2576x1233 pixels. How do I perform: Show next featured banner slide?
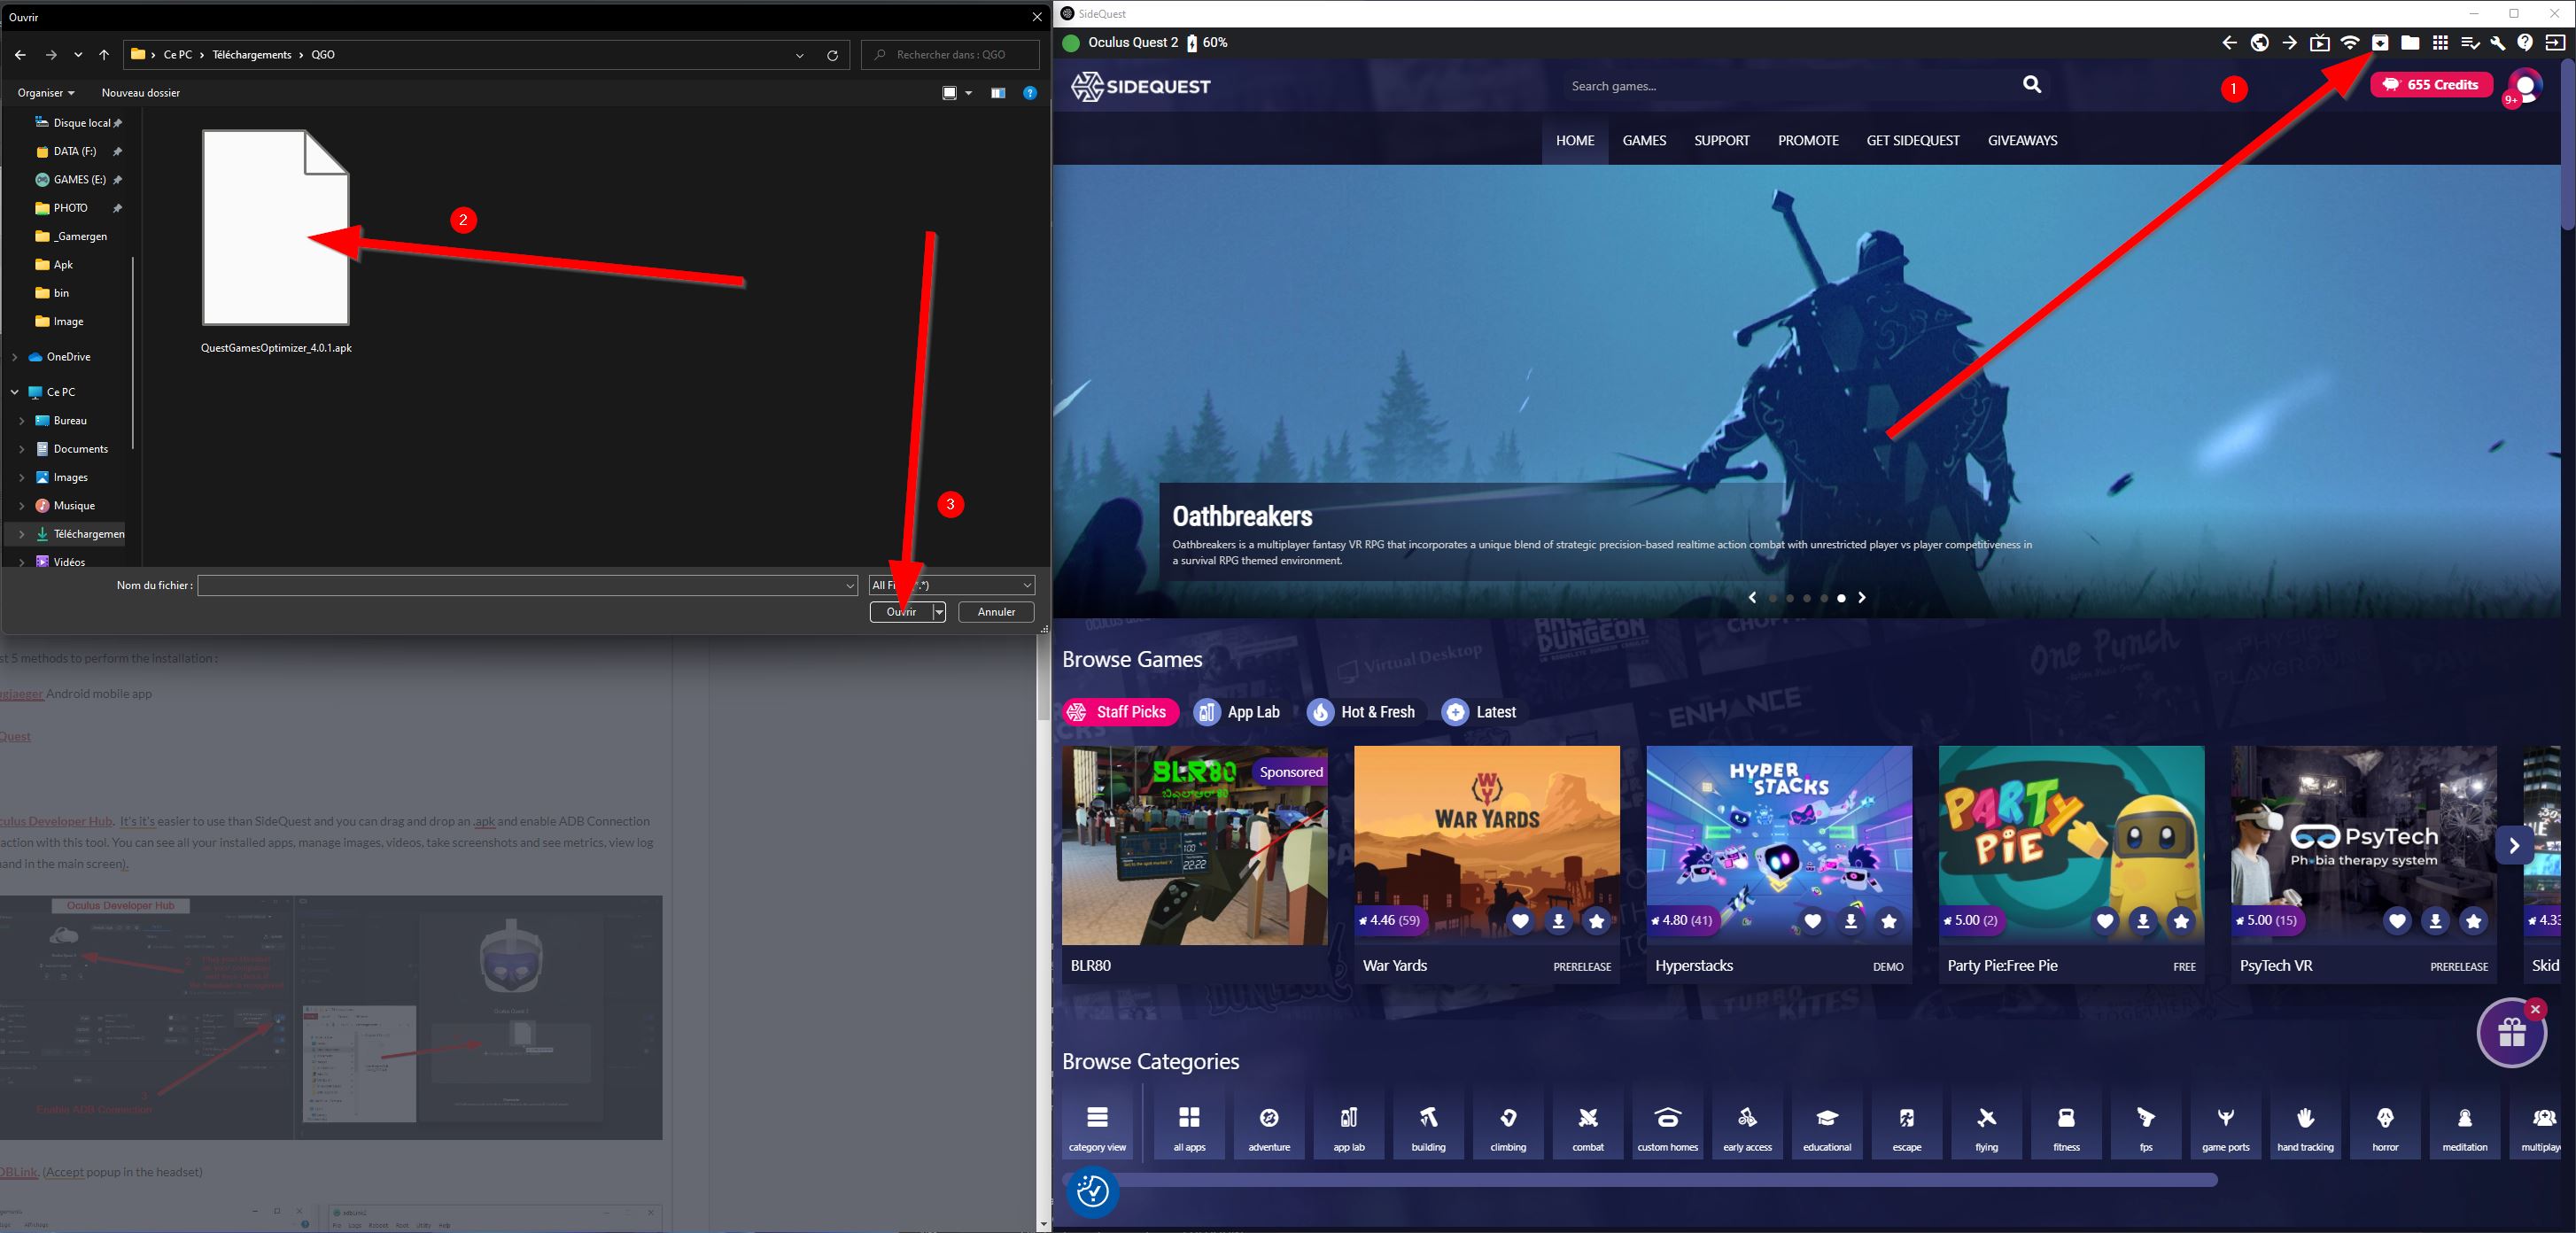click(x=1862, y=598)
